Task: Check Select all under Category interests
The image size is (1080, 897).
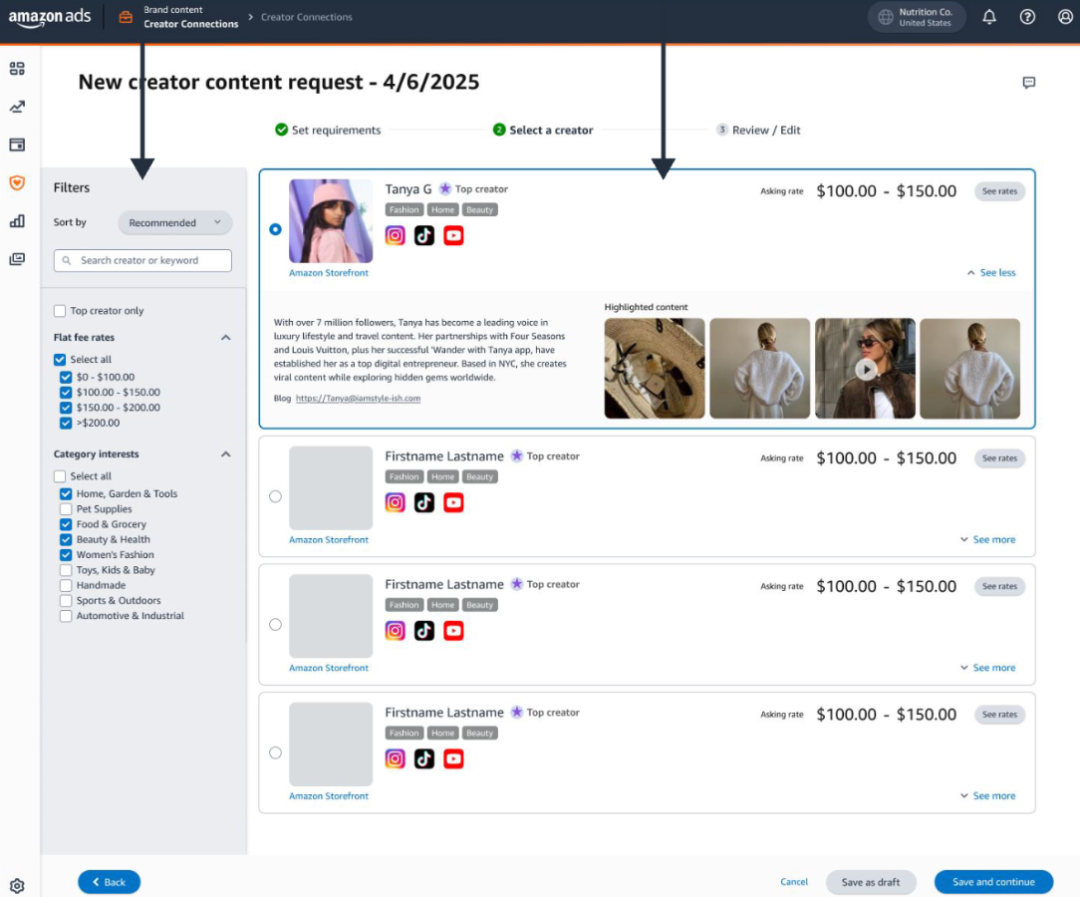Action: (x=60, y=476)
